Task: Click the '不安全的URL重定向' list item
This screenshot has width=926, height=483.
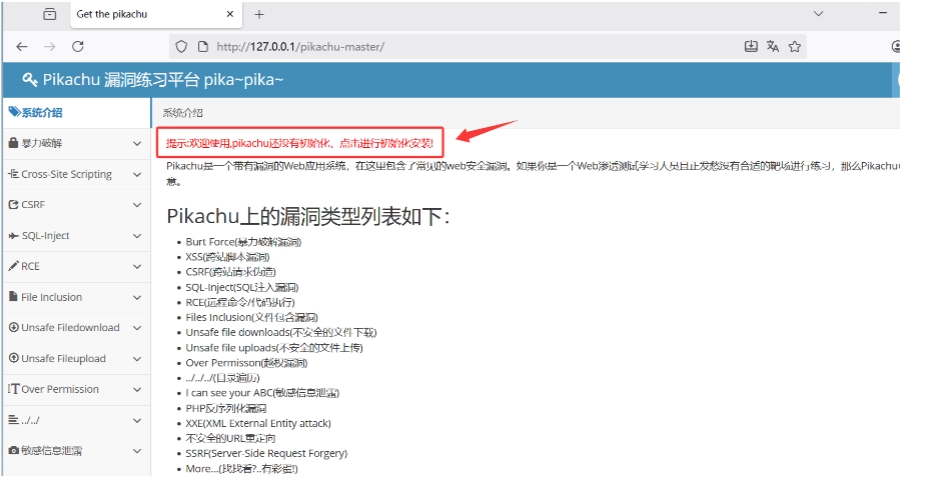Action: [x=230, y=438]
